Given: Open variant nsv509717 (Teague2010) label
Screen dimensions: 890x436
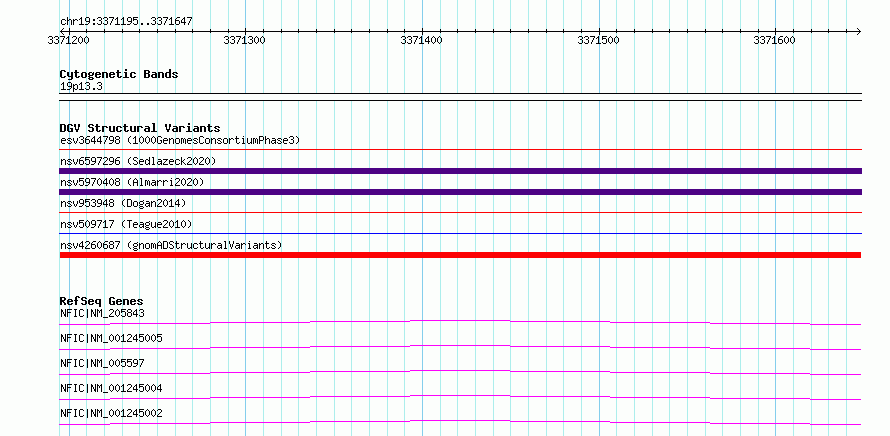Looking at the screenshot, I should tap(126, 224).
